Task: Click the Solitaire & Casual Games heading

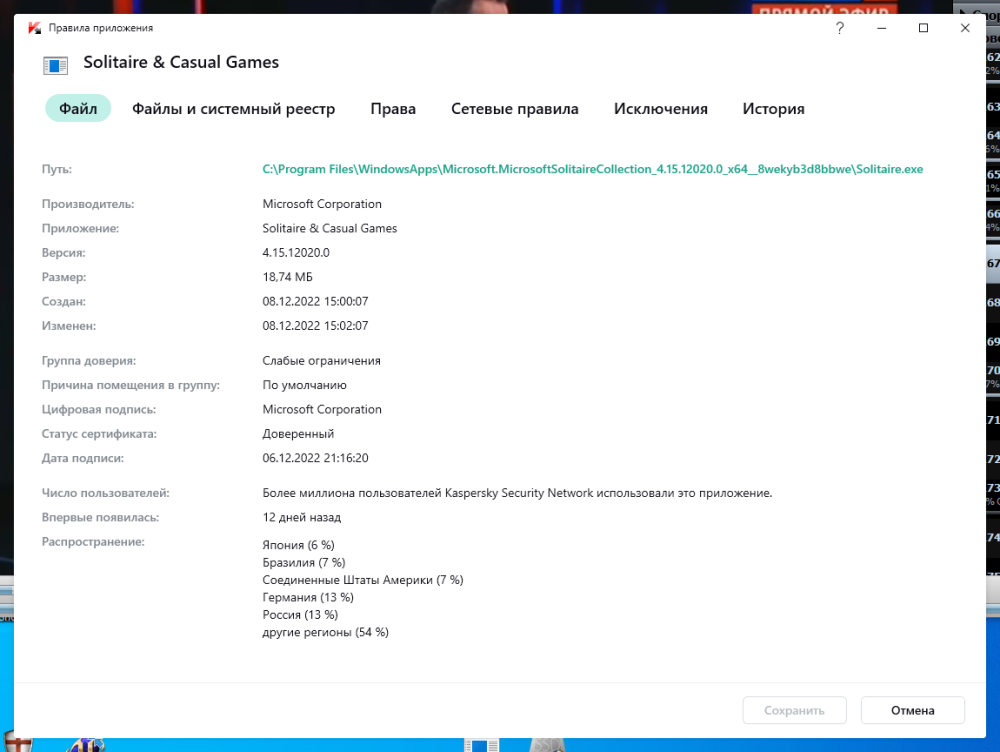Action: pyautogui.click(x=181, y=63)
